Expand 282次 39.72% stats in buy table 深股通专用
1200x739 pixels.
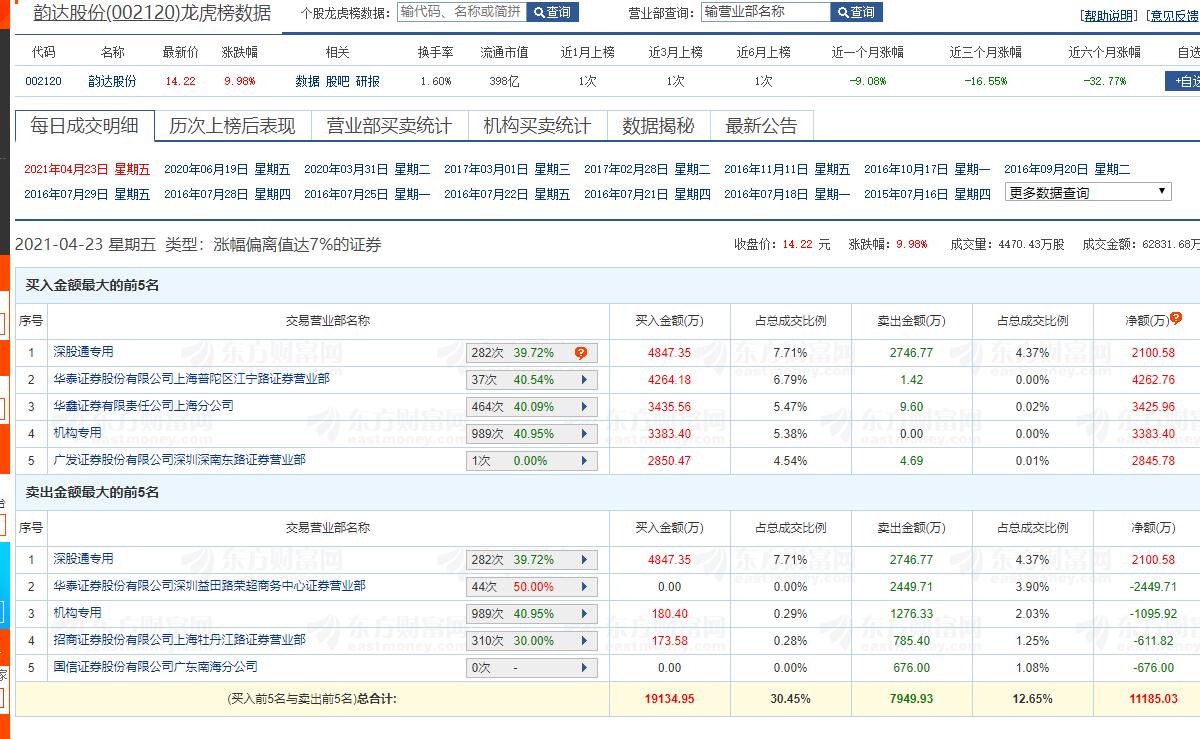pyautogui.click(x=532, y=353)
